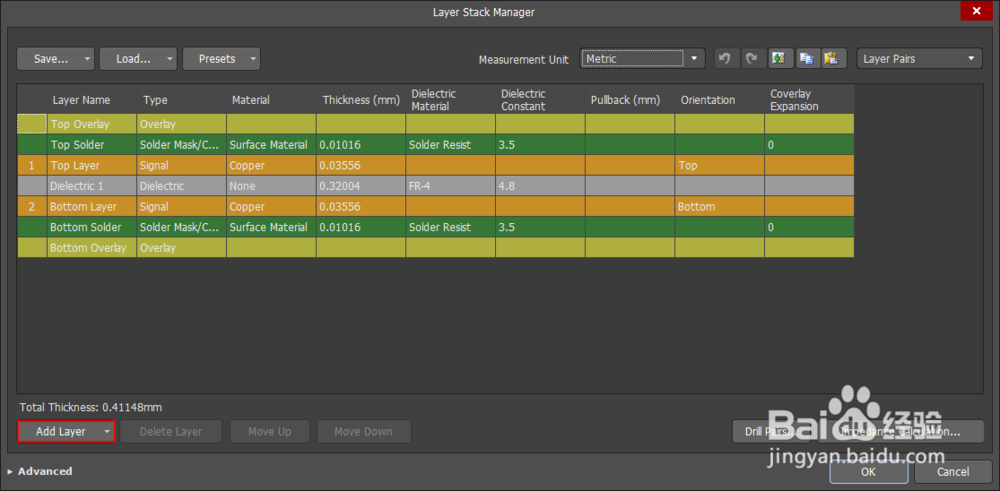The width and height of the screenshot is (1000, 491).
Task: Click the Orientation column header
Action: [720, 100]
